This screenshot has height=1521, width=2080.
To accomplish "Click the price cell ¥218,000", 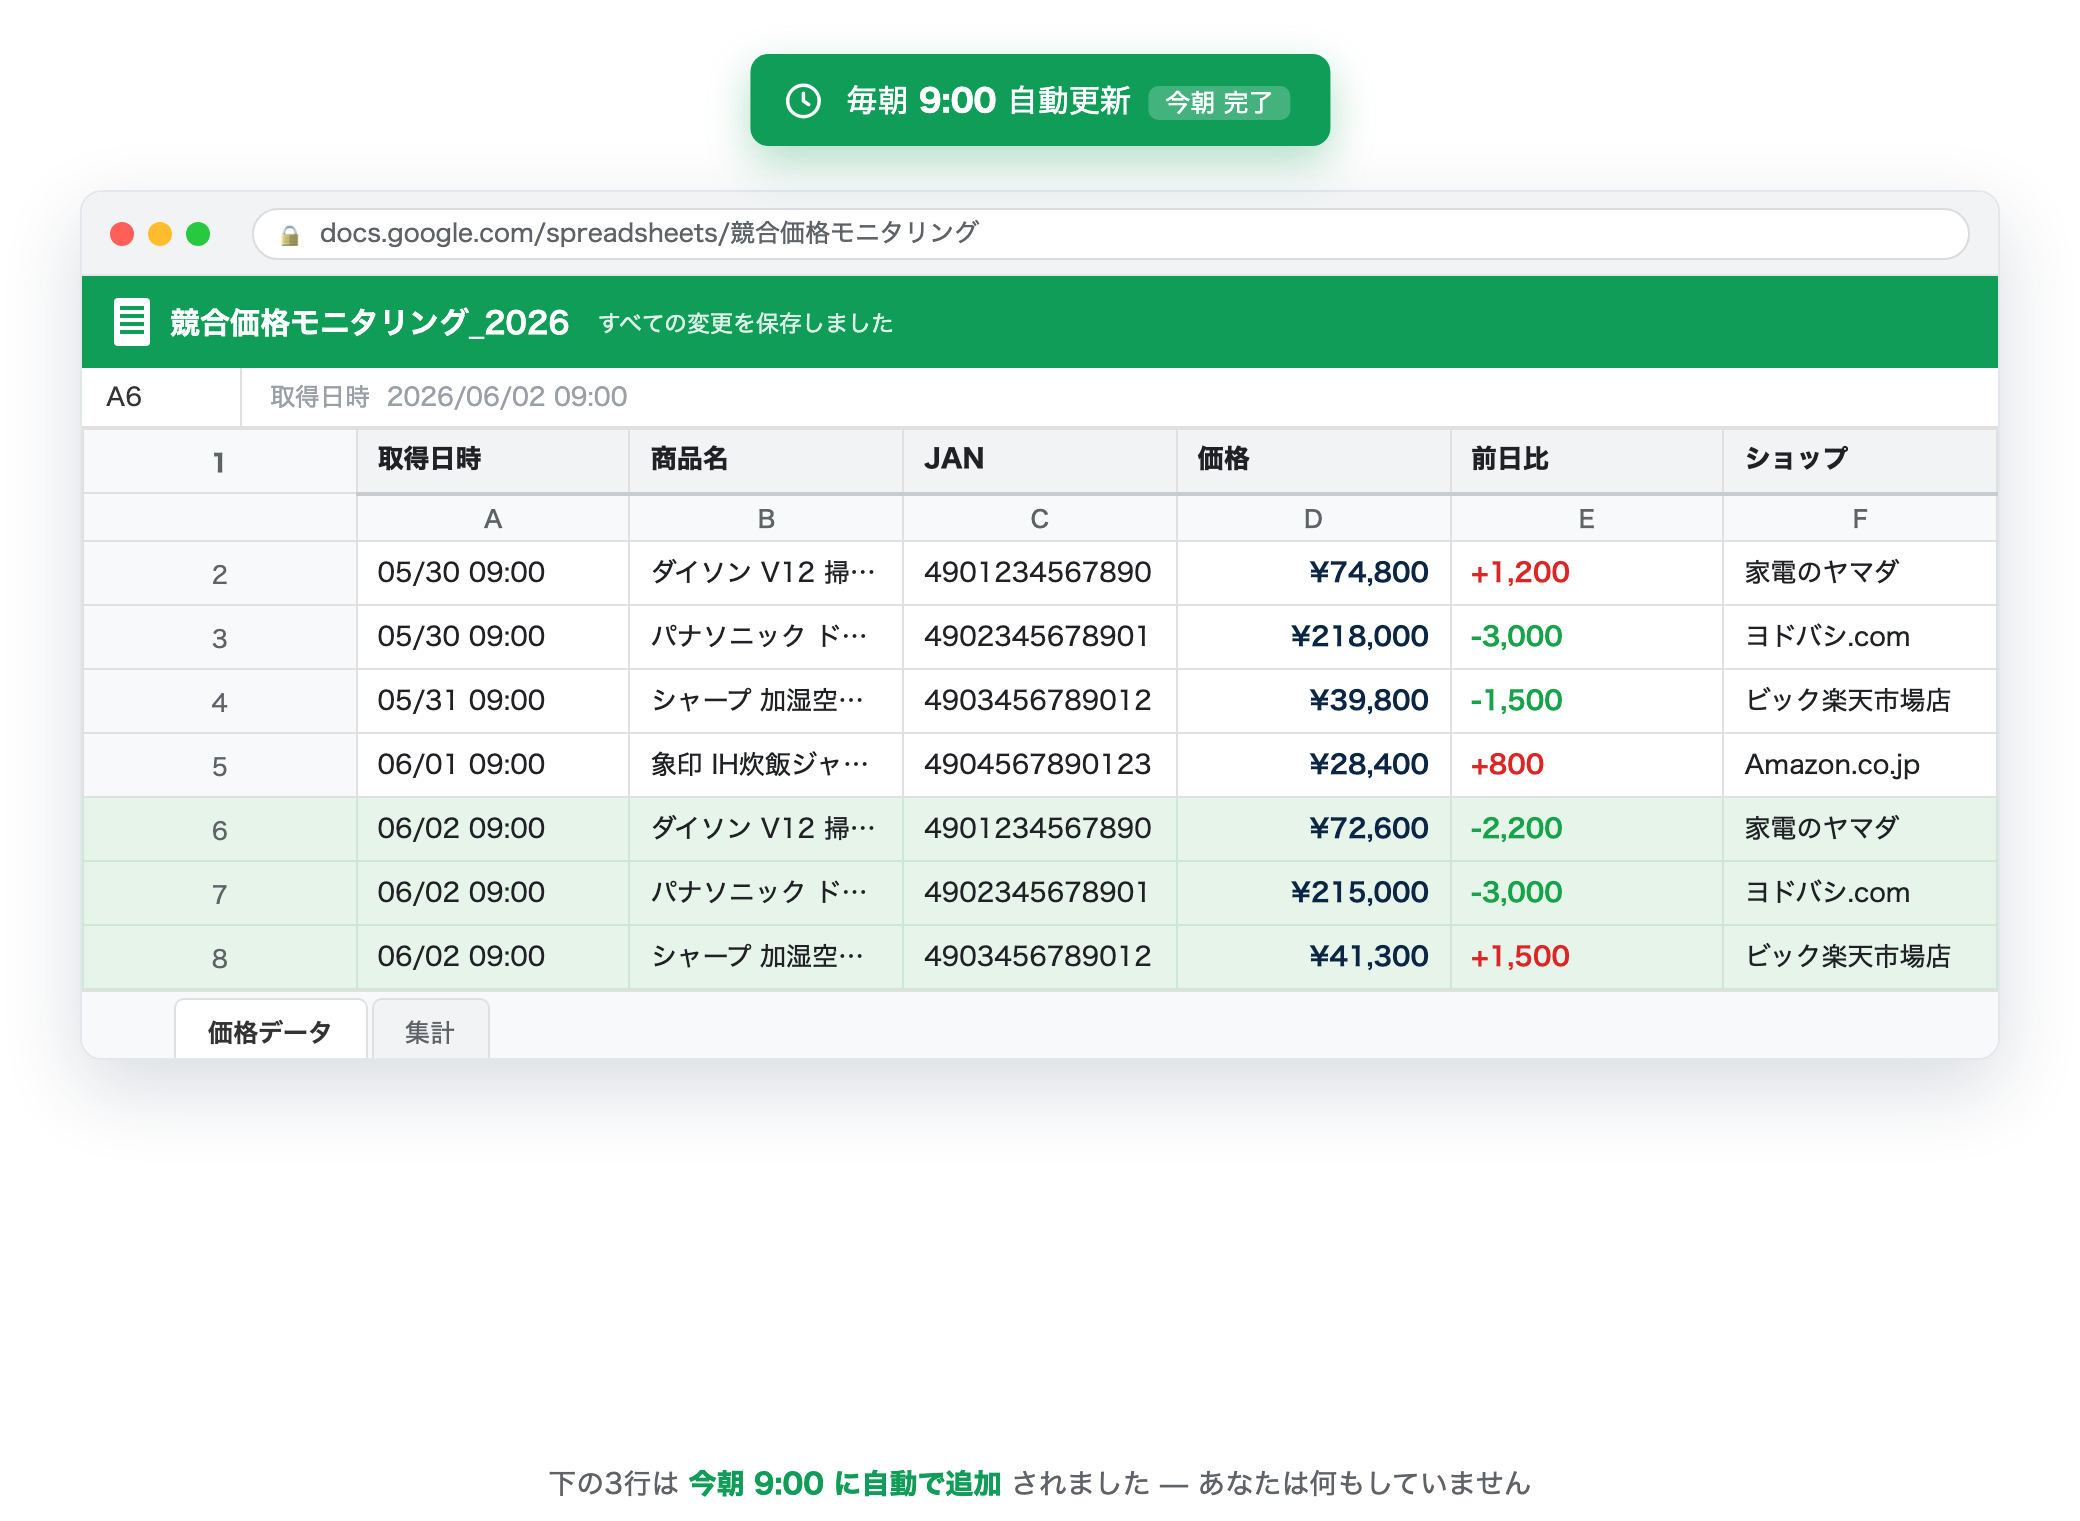I will 1313,637.
